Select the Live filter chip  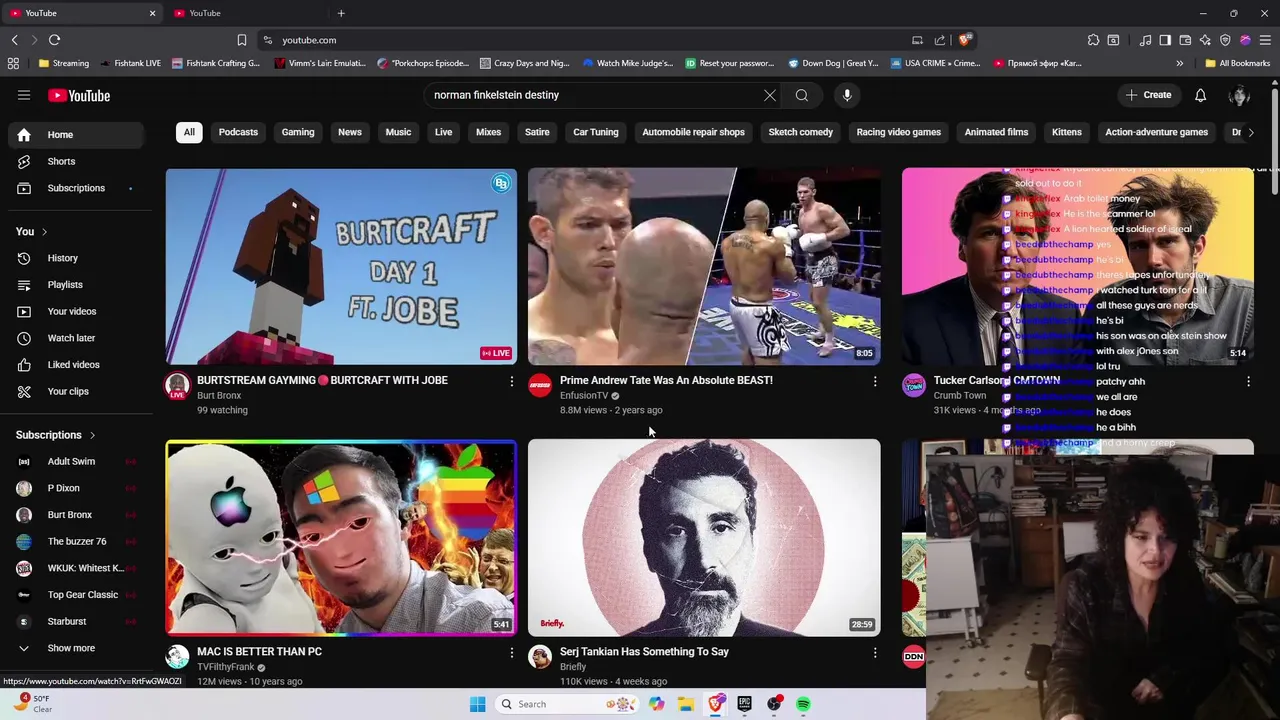click(x=443, y=132)
